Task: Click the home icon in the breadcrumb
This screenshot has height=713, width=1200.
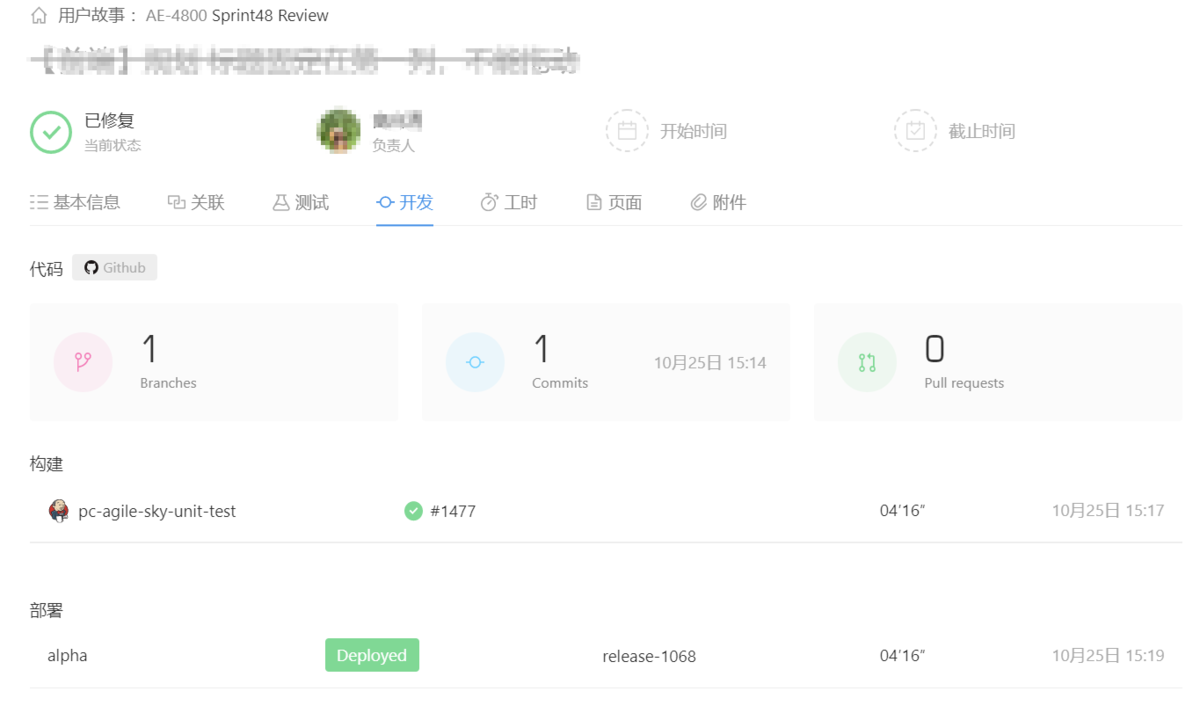Action: (38, 15)
